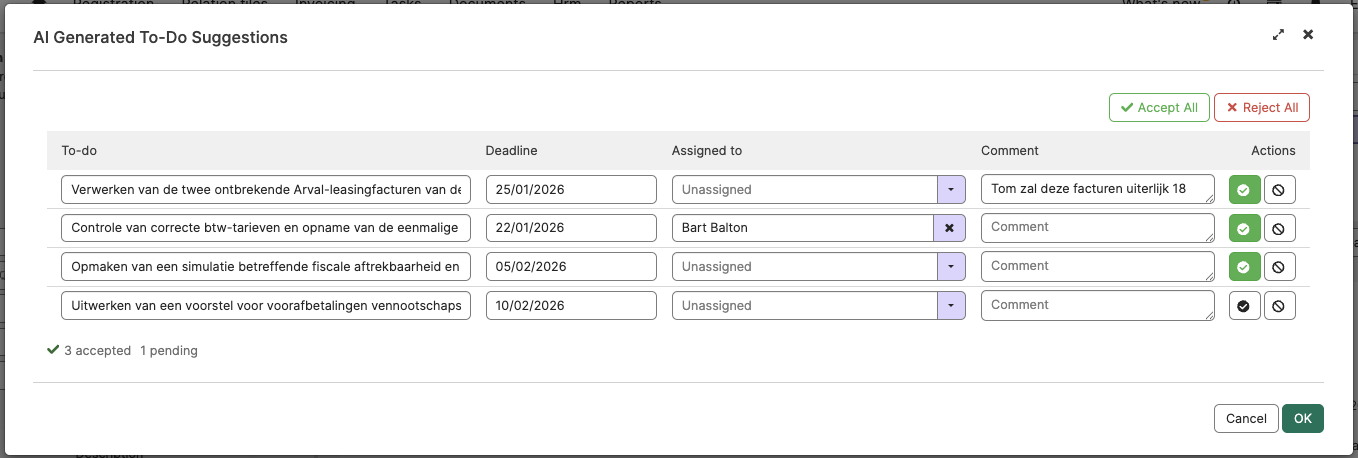The image size is (1358, 458).
Task: Click the Unassigned field for 25/01/2026 row
Action: click(804, 189)
